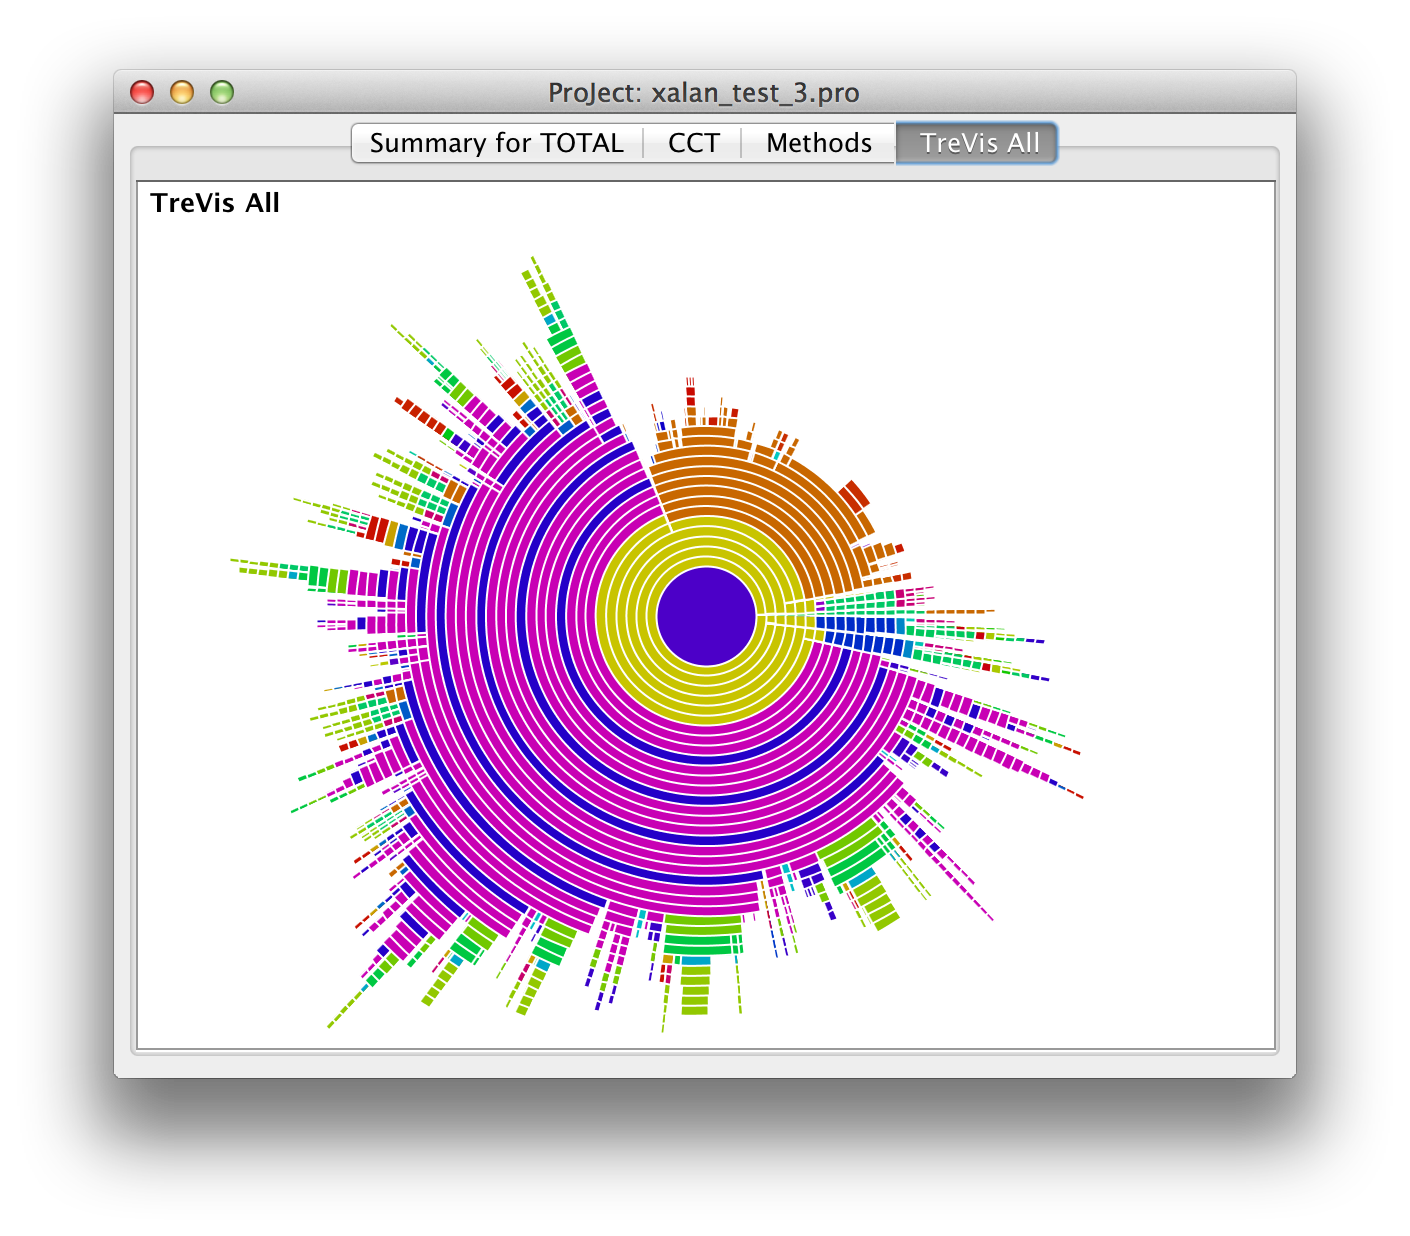Click the purple root circle of sunburst
1410x1236 pixels.
click(x=706, y=616)
